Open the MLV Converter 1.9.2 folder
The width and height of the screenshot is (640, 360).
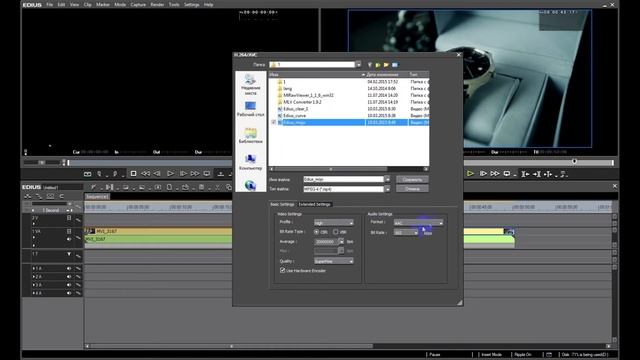click(x=302, y=102)
